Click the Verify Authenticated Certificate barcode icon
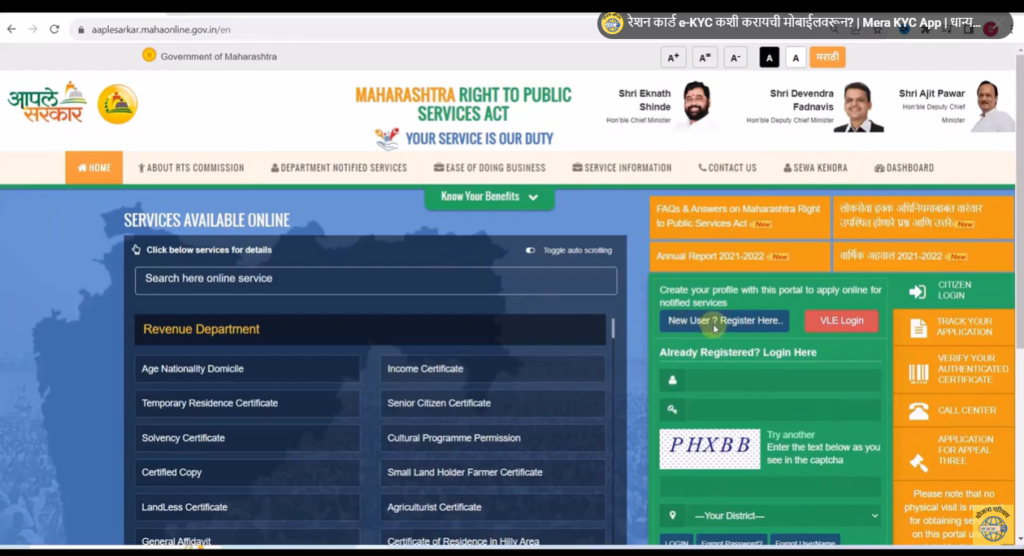 point(917,373)
